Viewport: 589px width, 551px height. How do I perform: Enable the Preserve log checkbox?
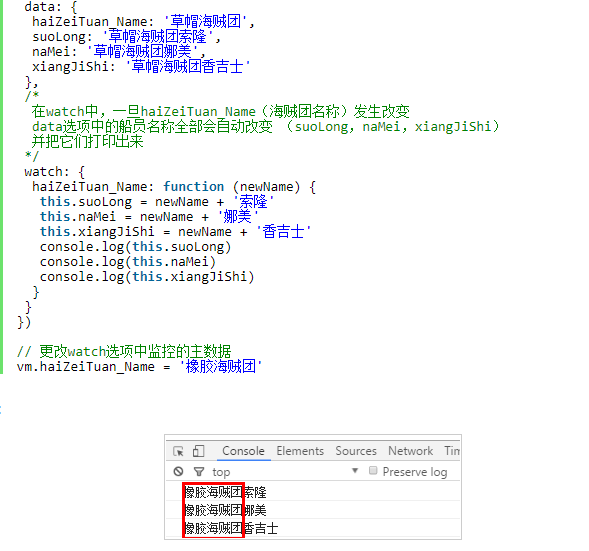[x=373, y=470]
